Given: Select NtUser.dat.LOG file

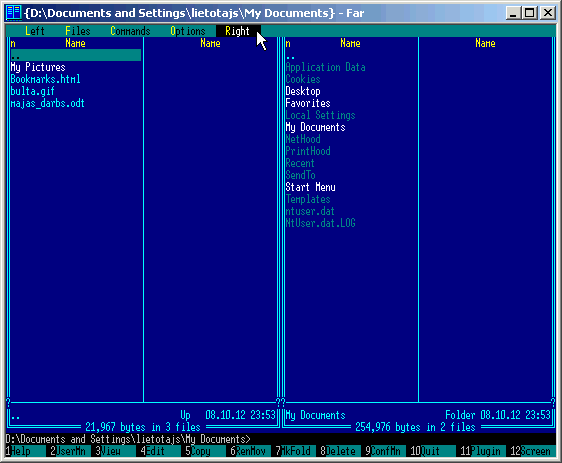Looking at the screenshot, I should [x=320, y=223].
